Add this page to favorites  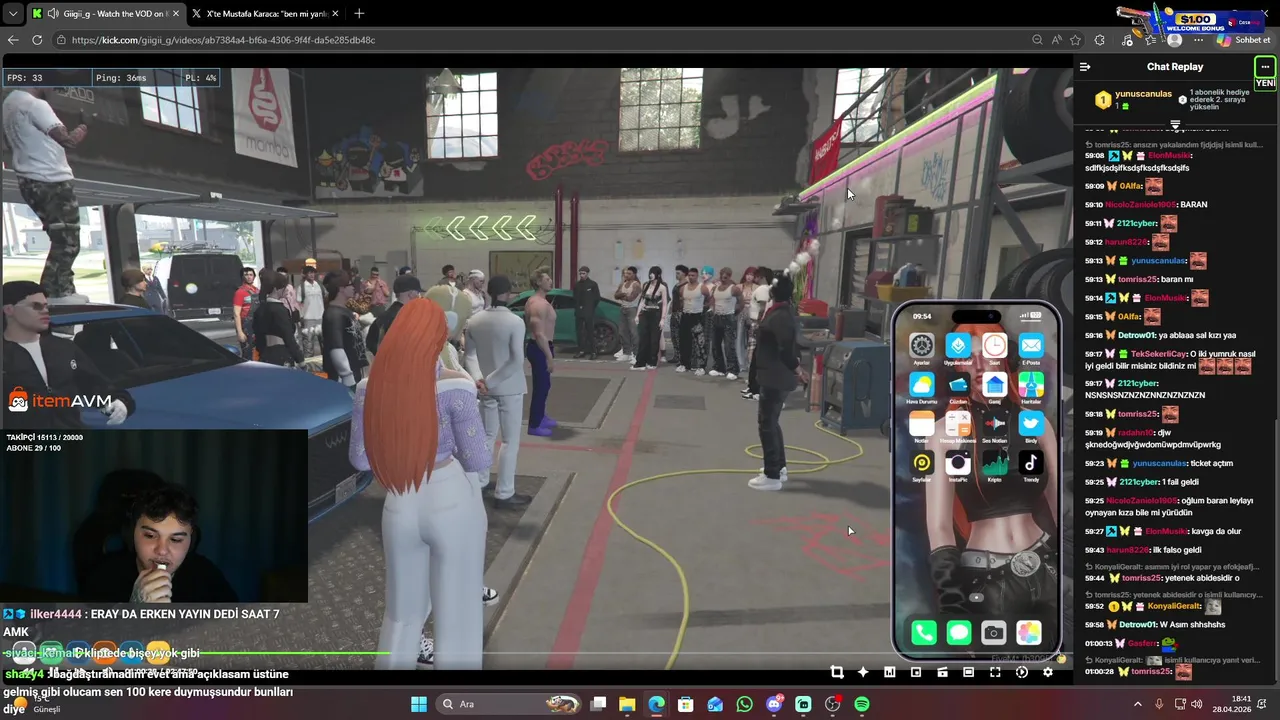pyautogui.click(x=1076, y=40)
